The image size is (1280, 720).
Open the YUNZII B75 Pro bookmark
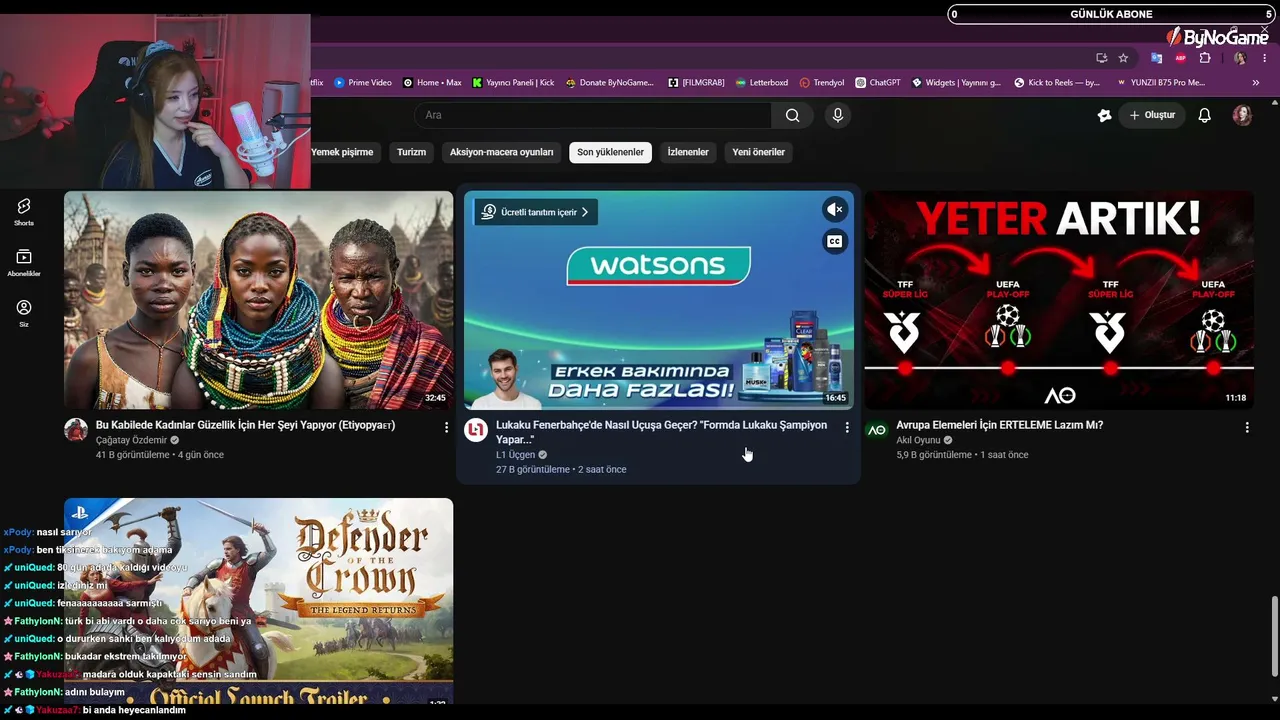point(1161,82)
